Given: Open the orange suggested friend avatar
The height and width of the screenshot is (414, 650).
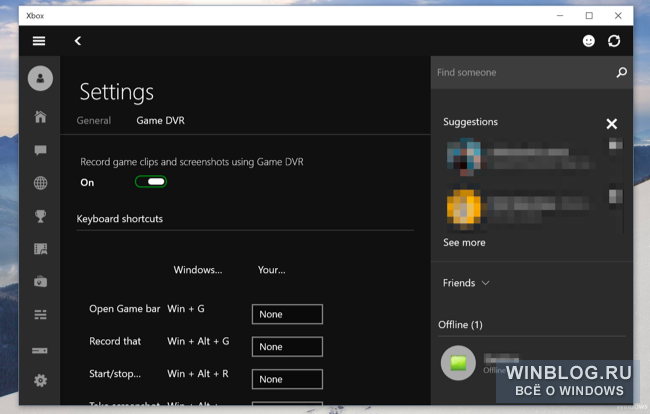Looking at the screenshot, I should tap(464, 207).
